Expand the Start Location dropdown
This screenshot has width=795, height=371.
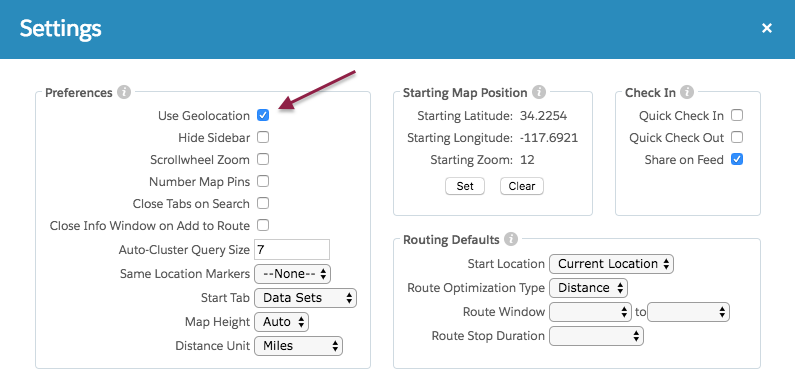tap(611, 264)
